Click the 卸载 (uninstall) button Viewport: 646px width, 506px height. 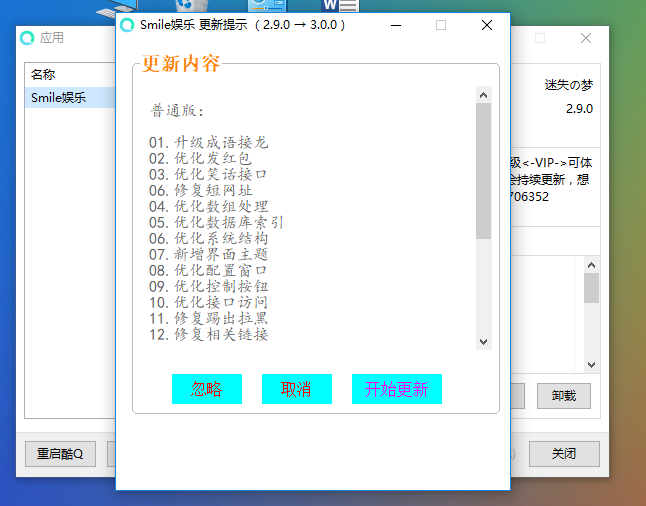click(563, 396)
